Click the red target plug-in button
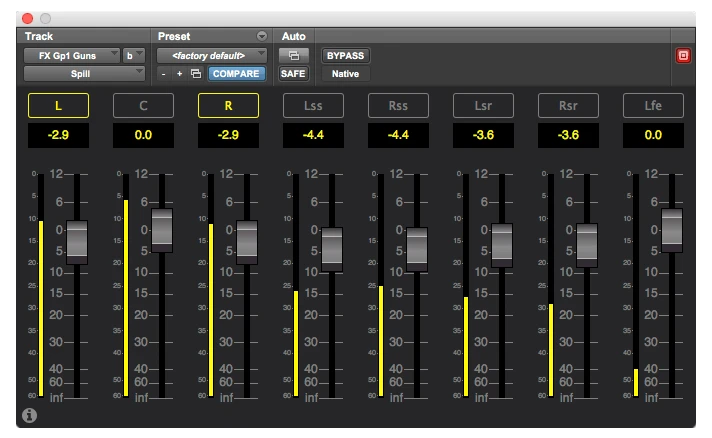 tap(683, 56)
